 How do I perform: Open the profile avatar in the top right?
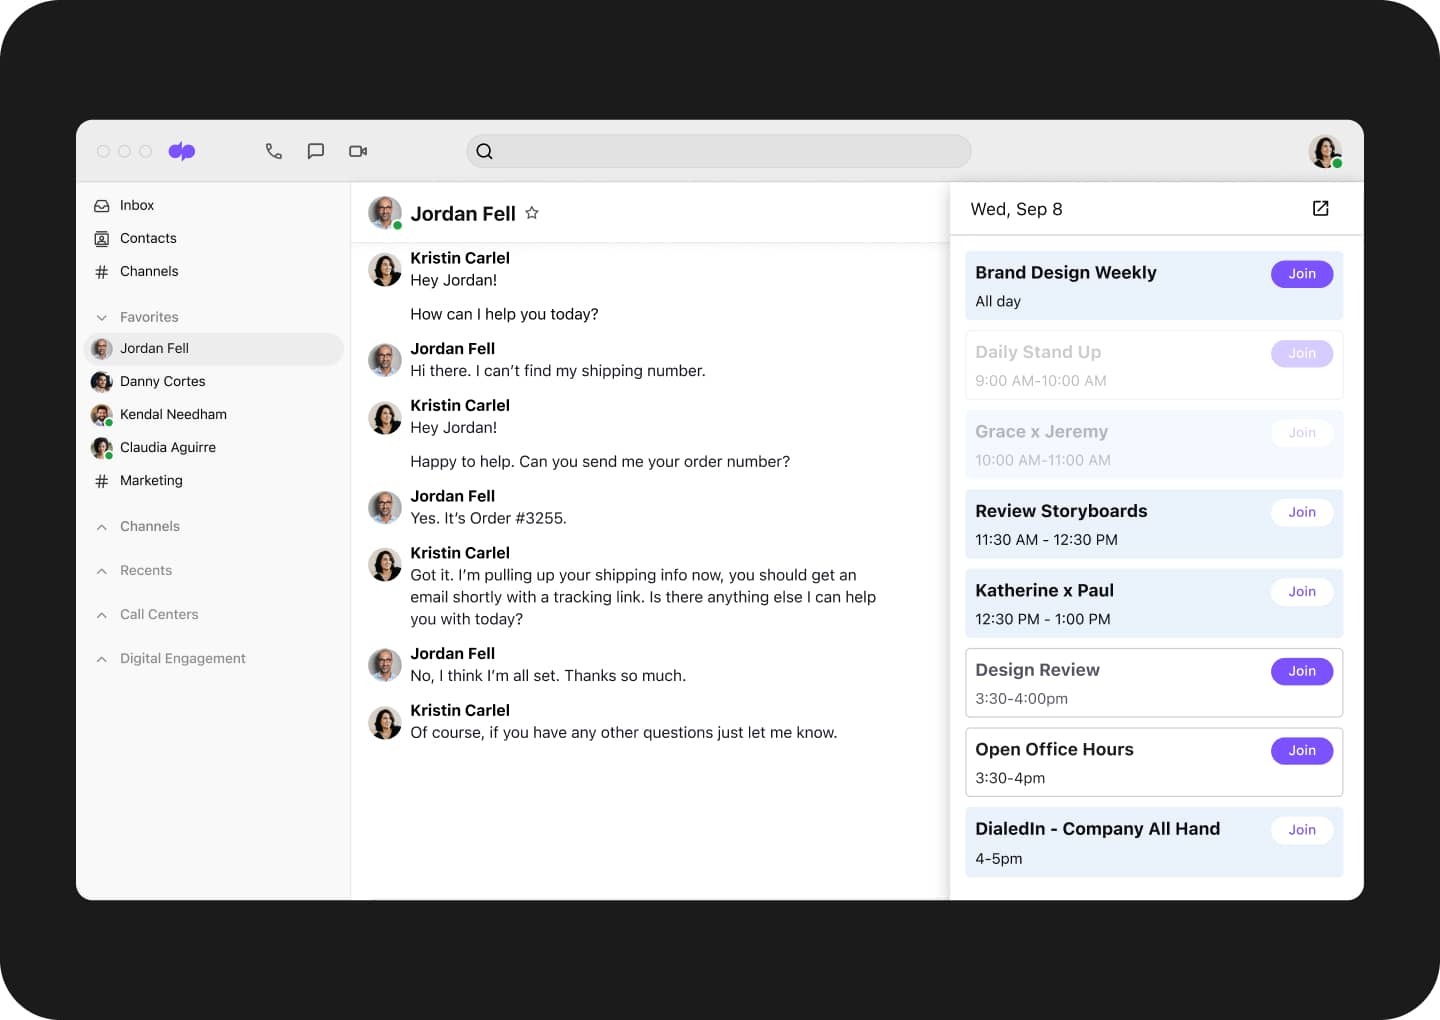[1325, 152]
